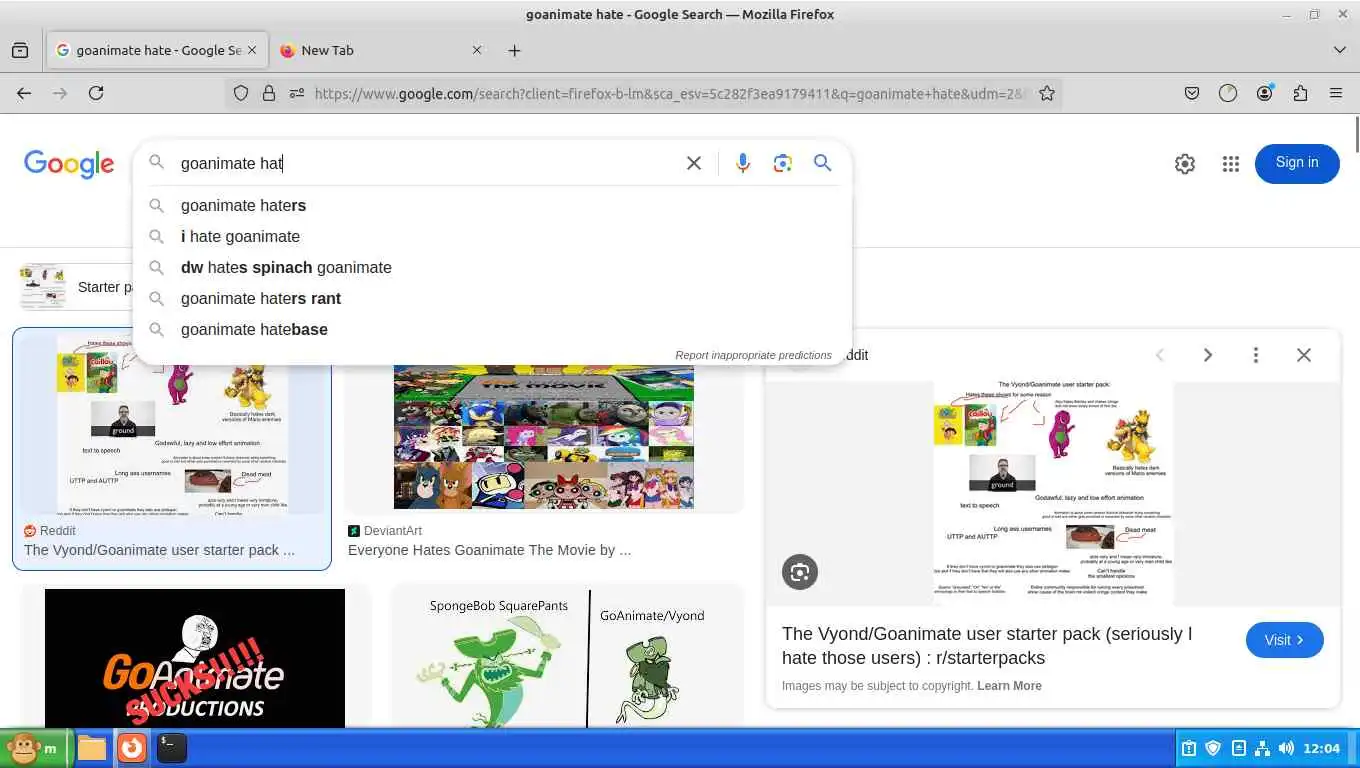This screenshot has height=768, width=1360.
Task: Click in the search text field
Action: [x=425, y=163]
